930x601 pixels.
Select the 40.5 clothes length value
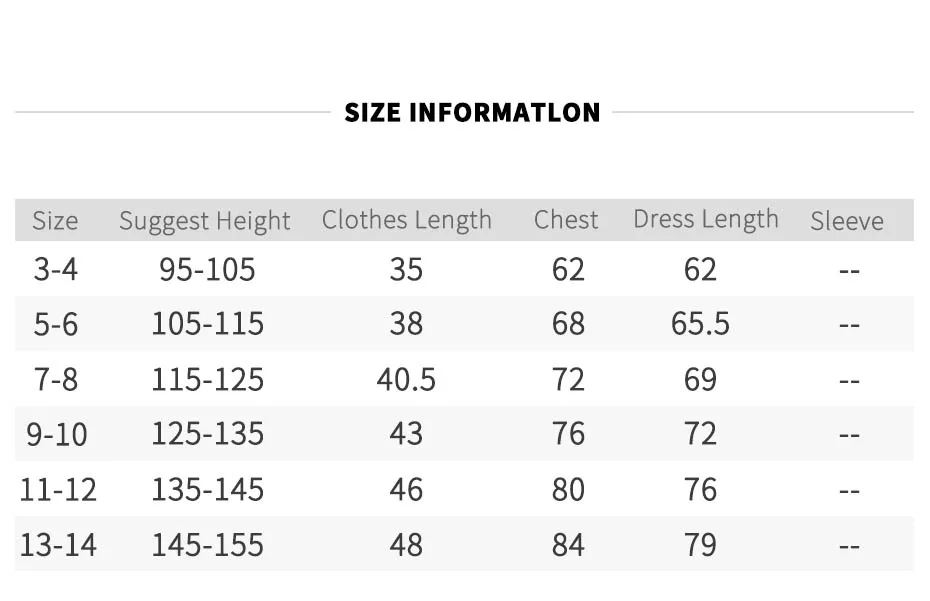coord(406,380)
